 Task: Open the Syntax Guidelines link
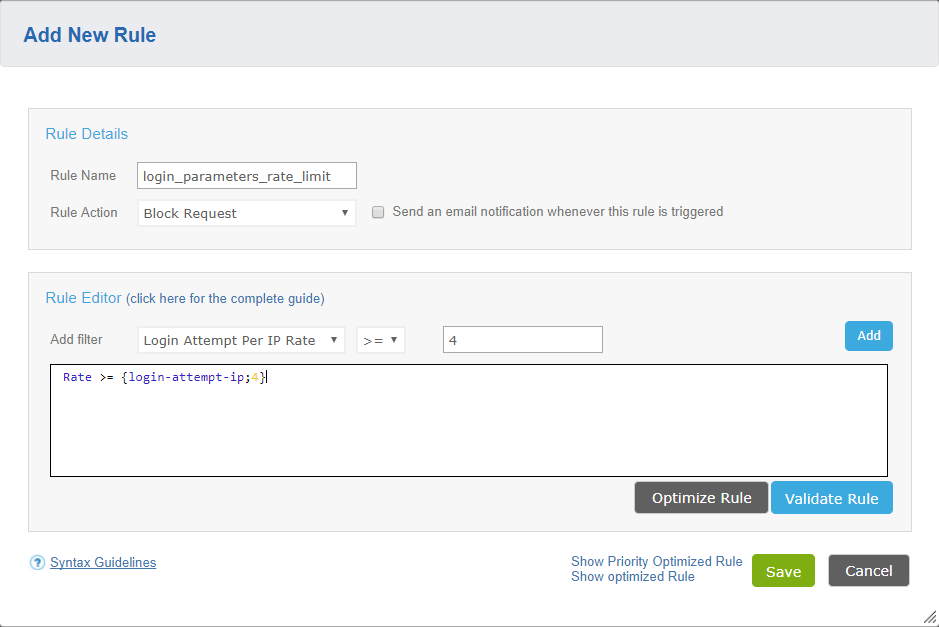(x=103, y=562)
